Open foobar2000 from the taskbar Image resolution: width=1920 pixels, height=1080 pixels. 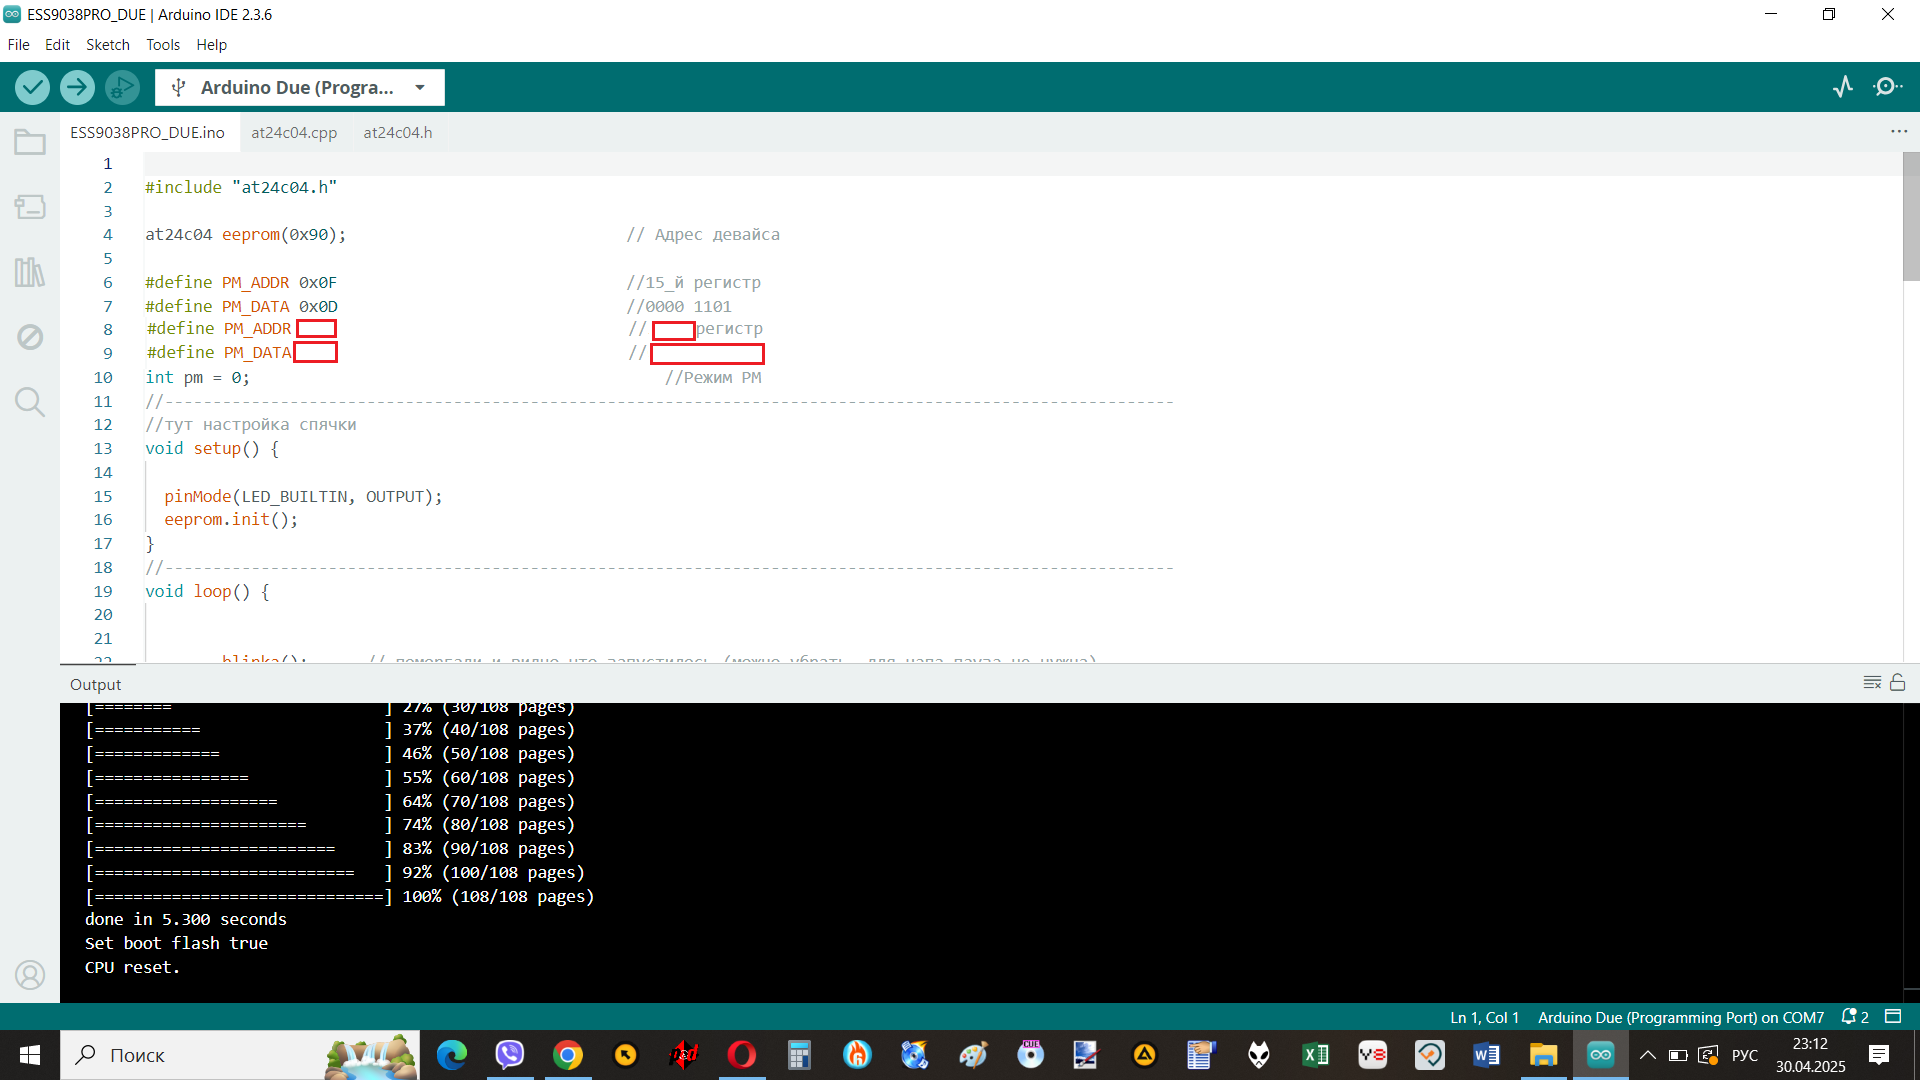[1259, 1055]
